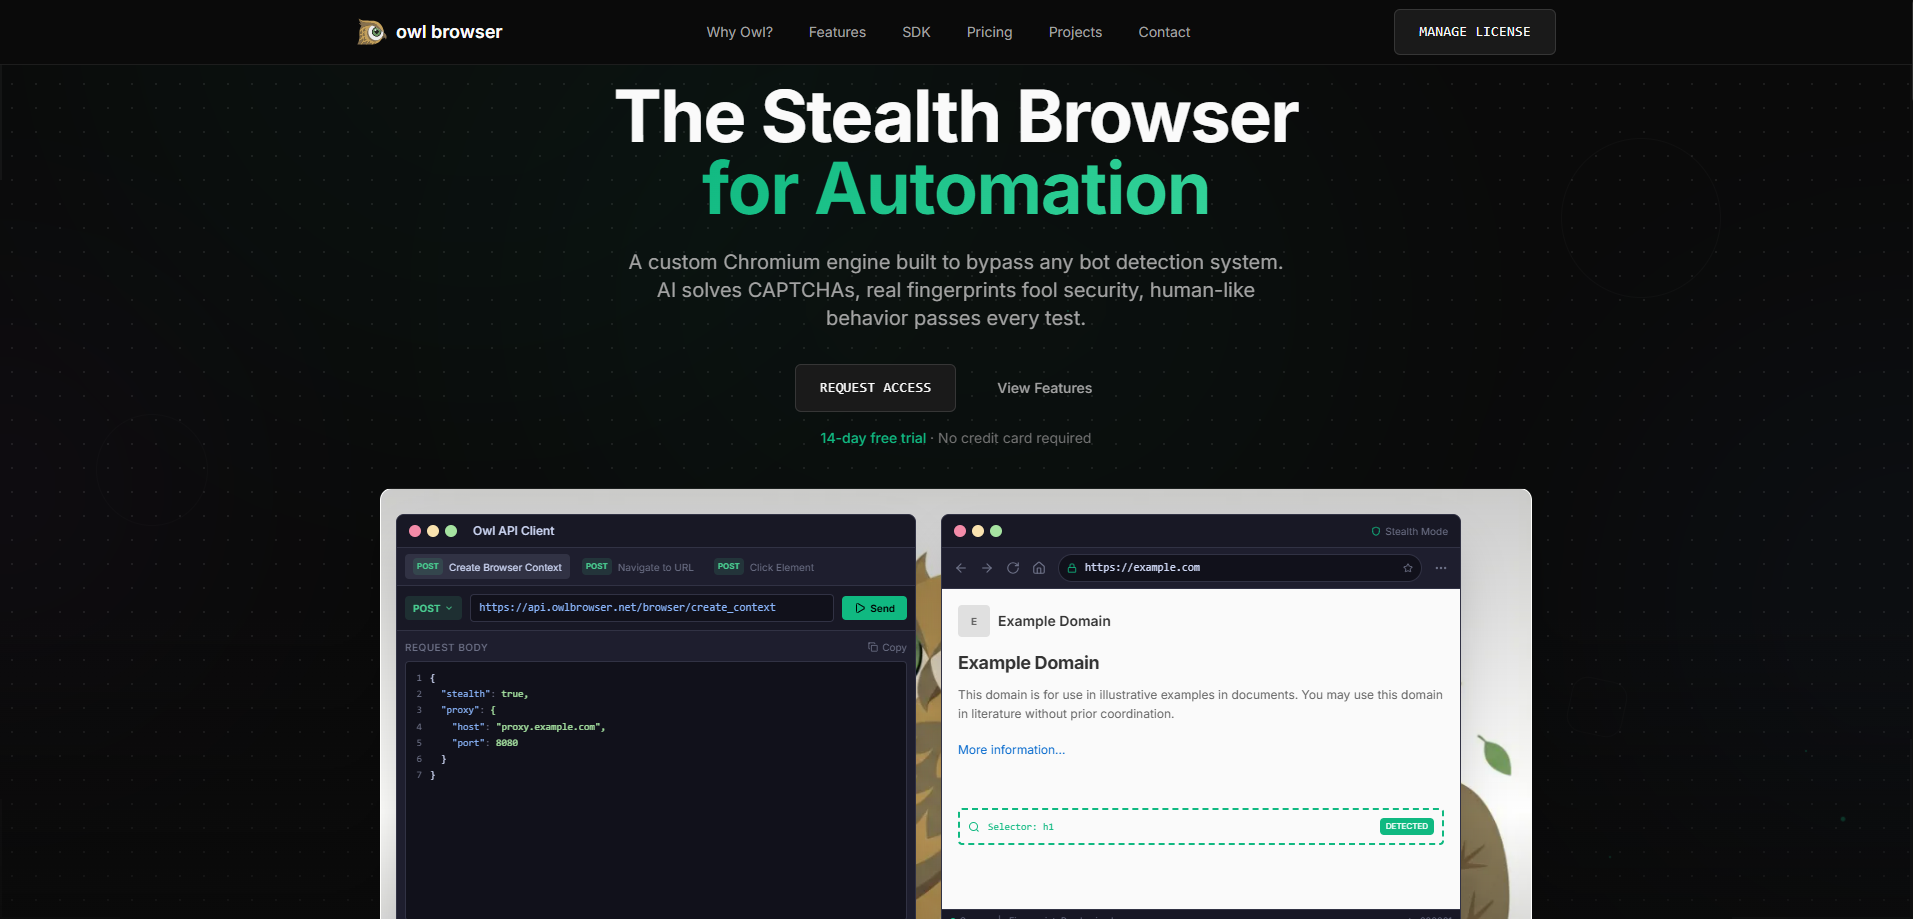The height and width of the screenshot is (919, 1913).
Task: Select the Create Browser Context request tab
Action: [487, 566]
